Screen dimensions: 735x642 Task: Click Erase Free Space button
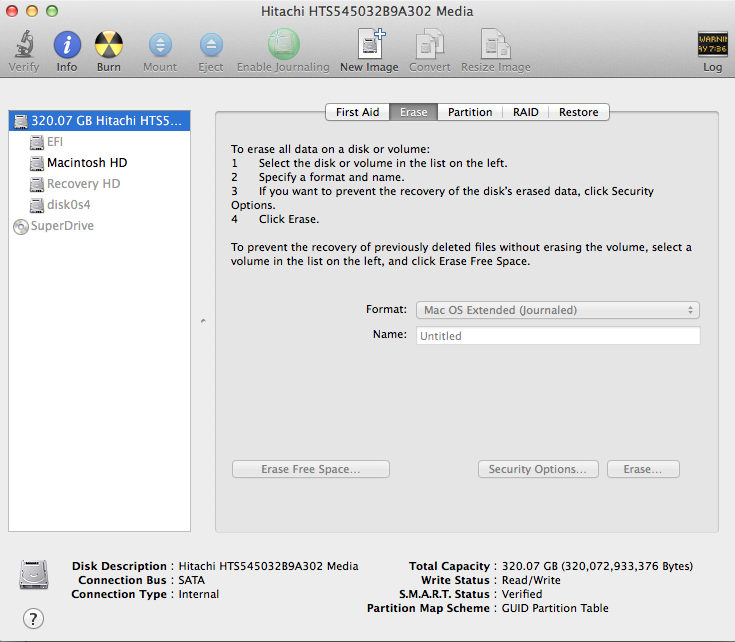[x=311, y=469]
